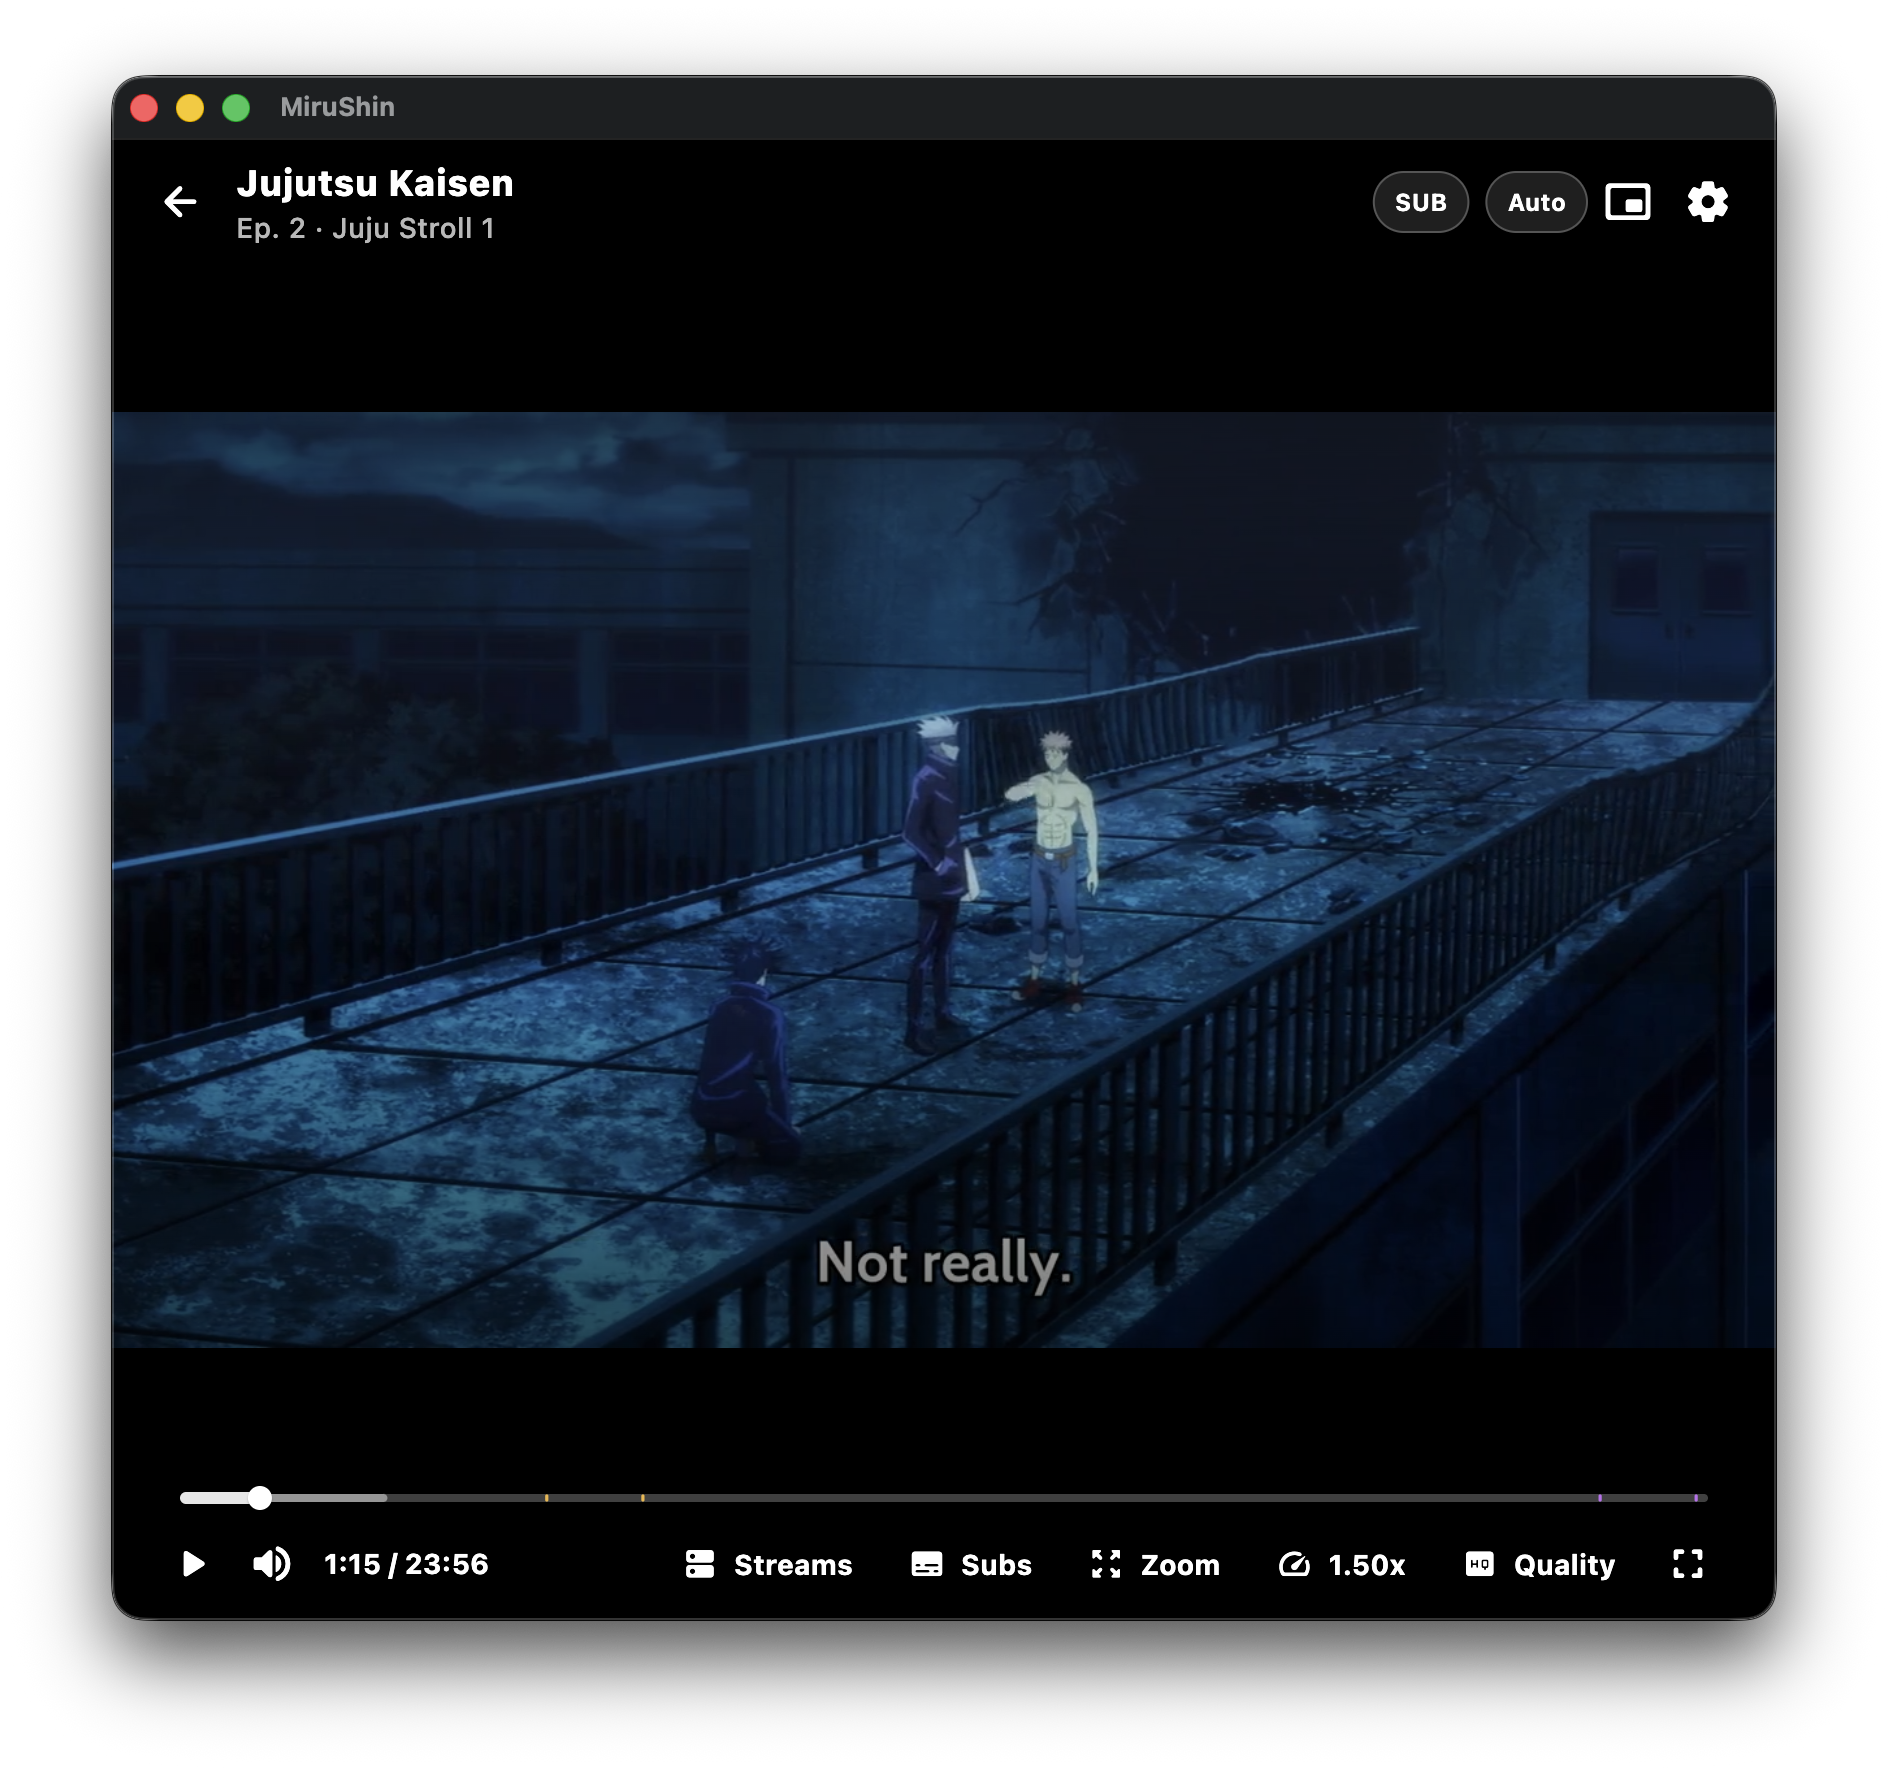Mute audio via the speaker icon
Viewport: 1888px width, 1768px height.
(271, 1564)
